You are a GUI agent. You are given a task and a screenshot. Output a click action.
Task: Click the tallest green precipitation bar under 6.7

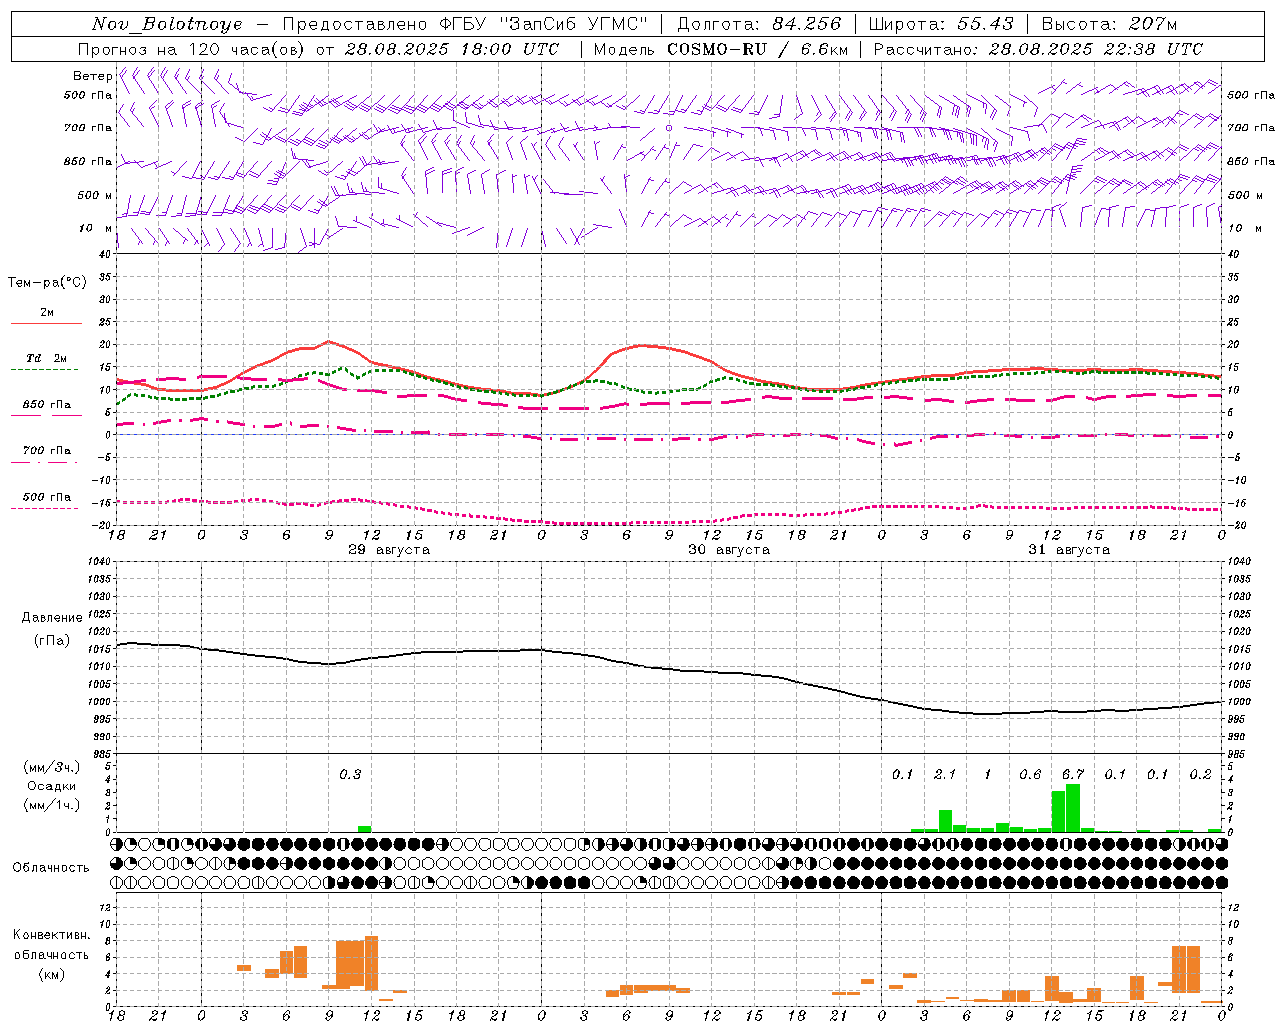[1073, 808]
